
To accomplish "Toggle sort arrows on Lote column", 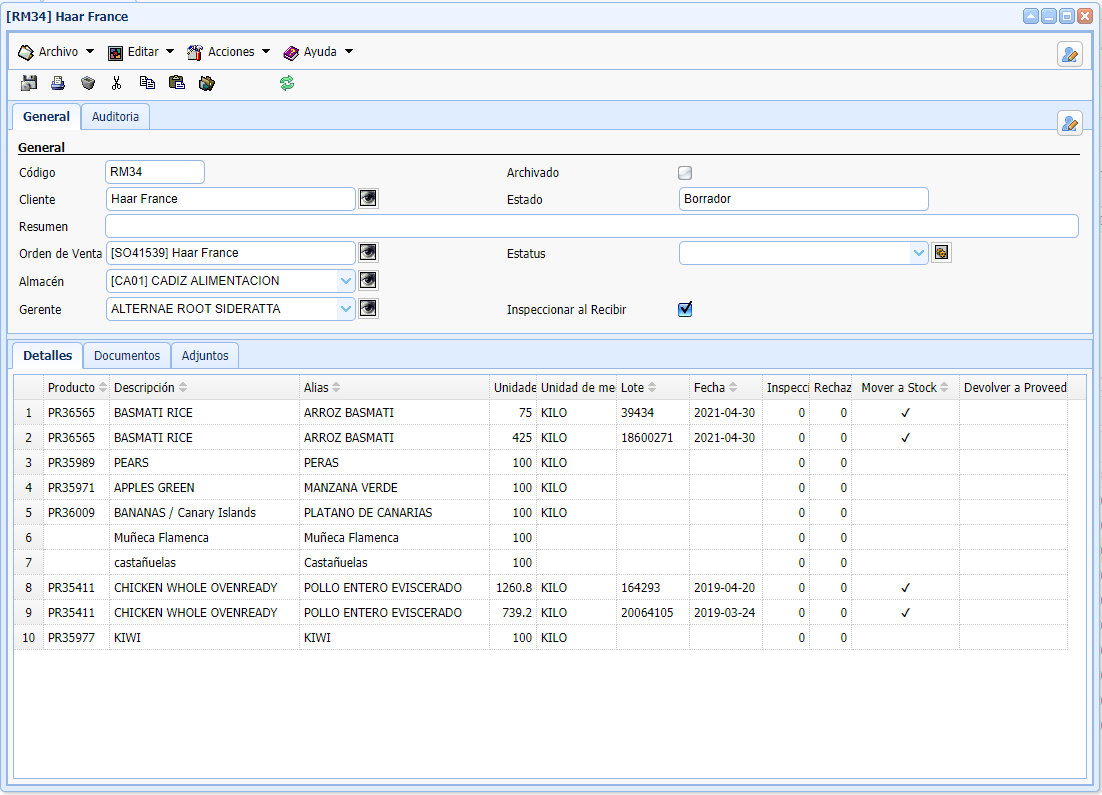I will click(x=652, y=387).
